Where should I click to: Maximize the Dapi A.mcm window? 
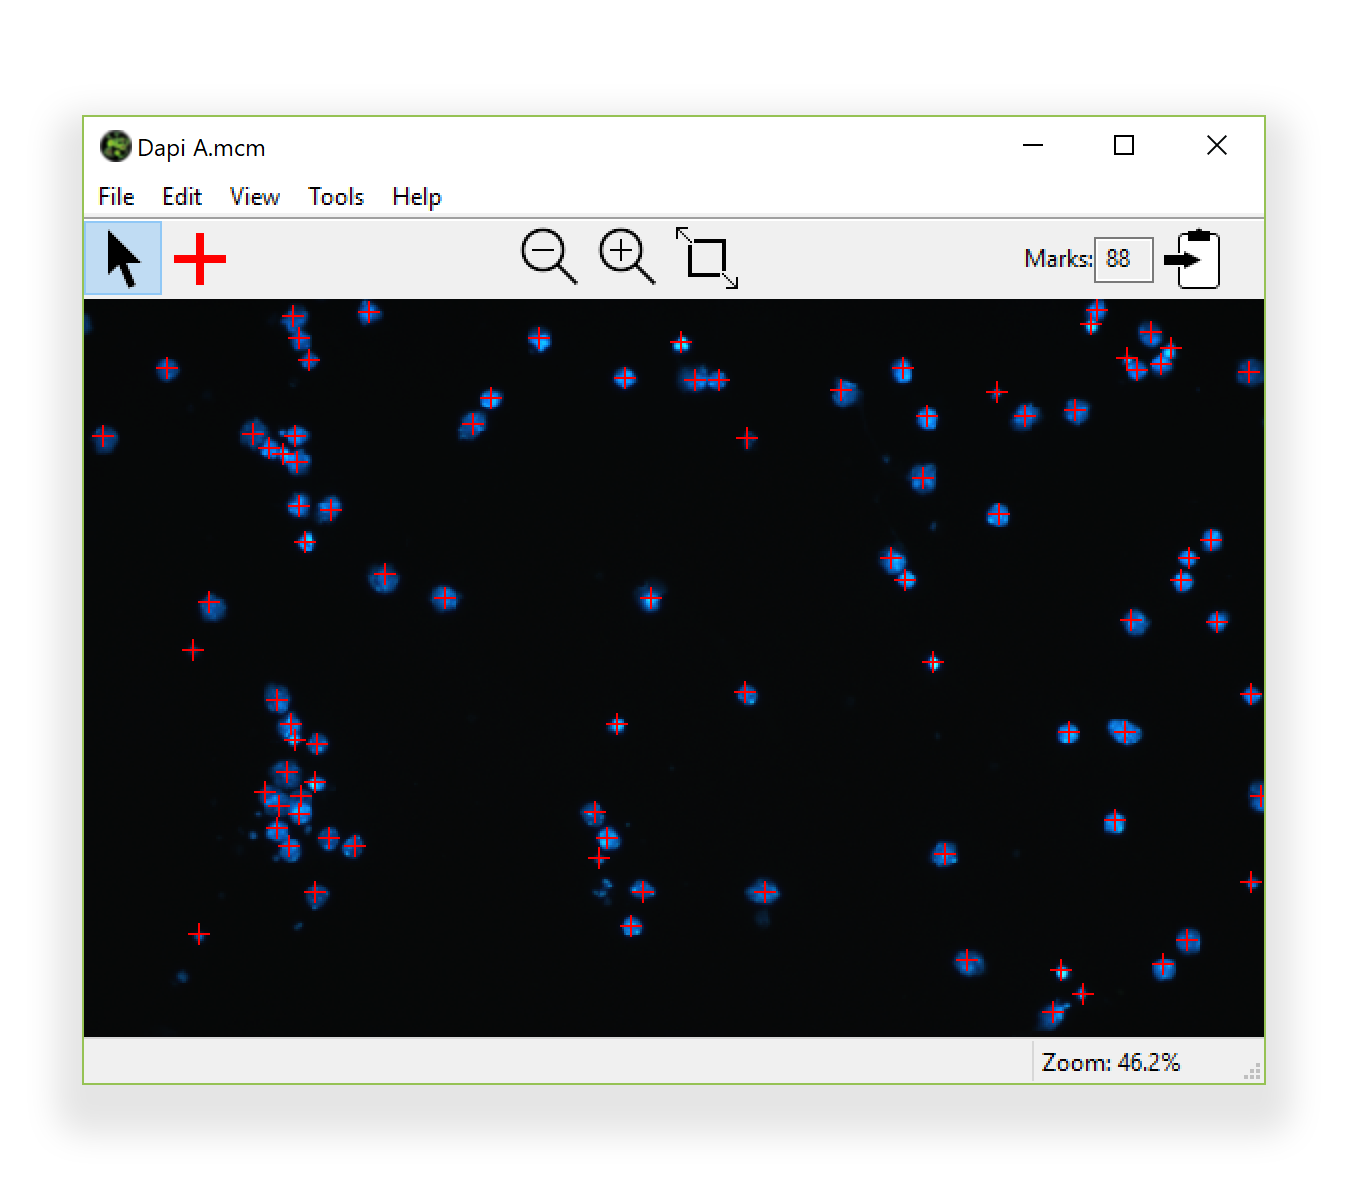point(1124,146)
